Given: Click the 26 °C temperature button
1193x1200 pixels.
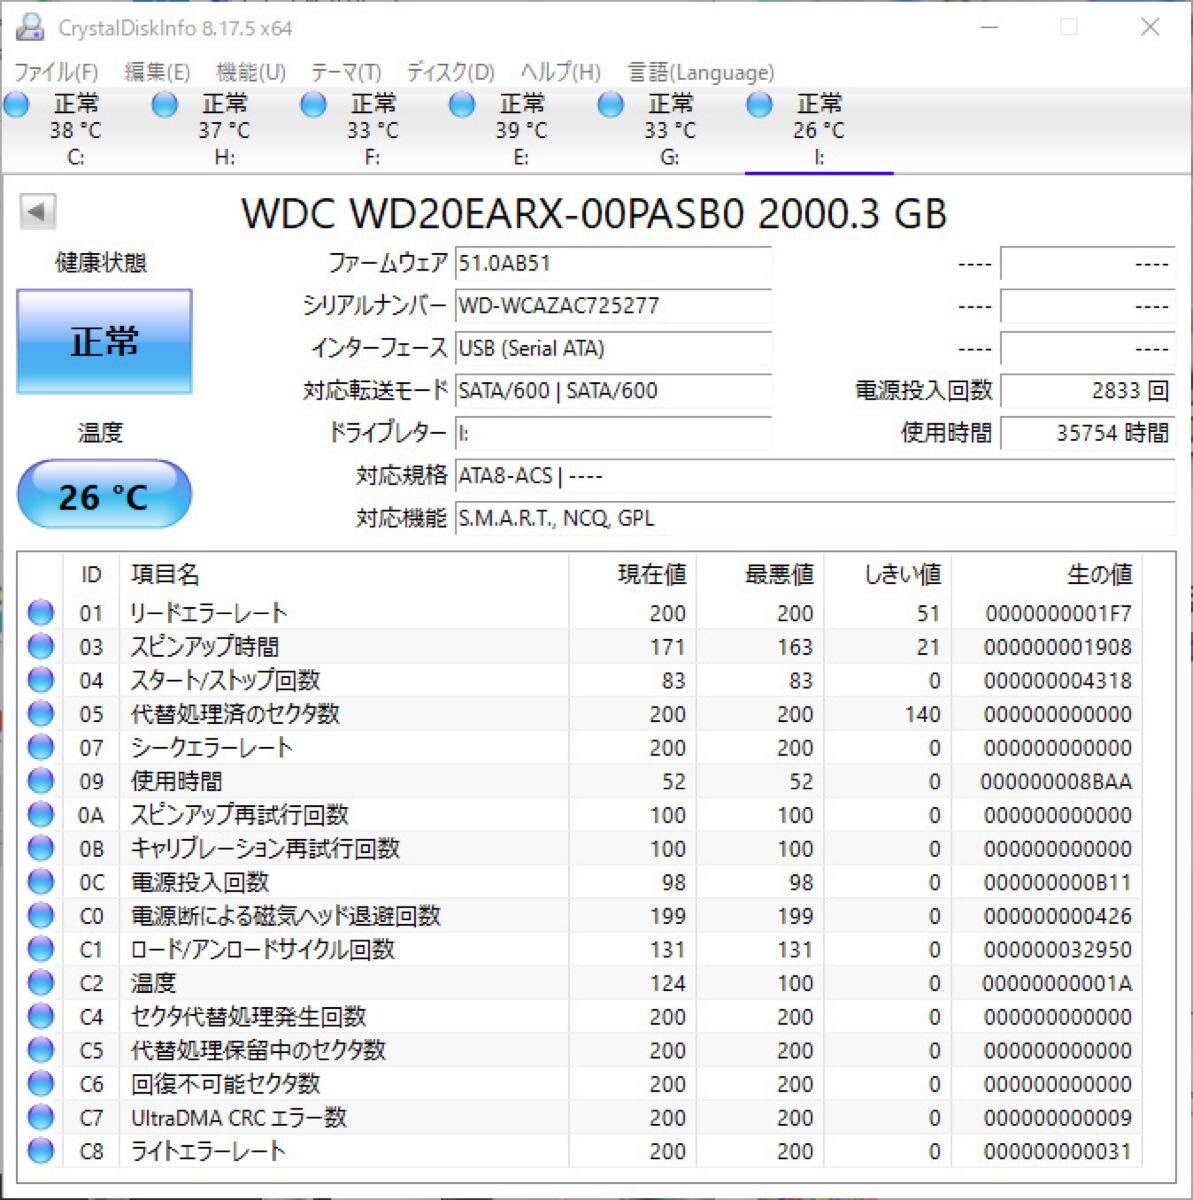Looking at the screenshot, I should [104, 495].
